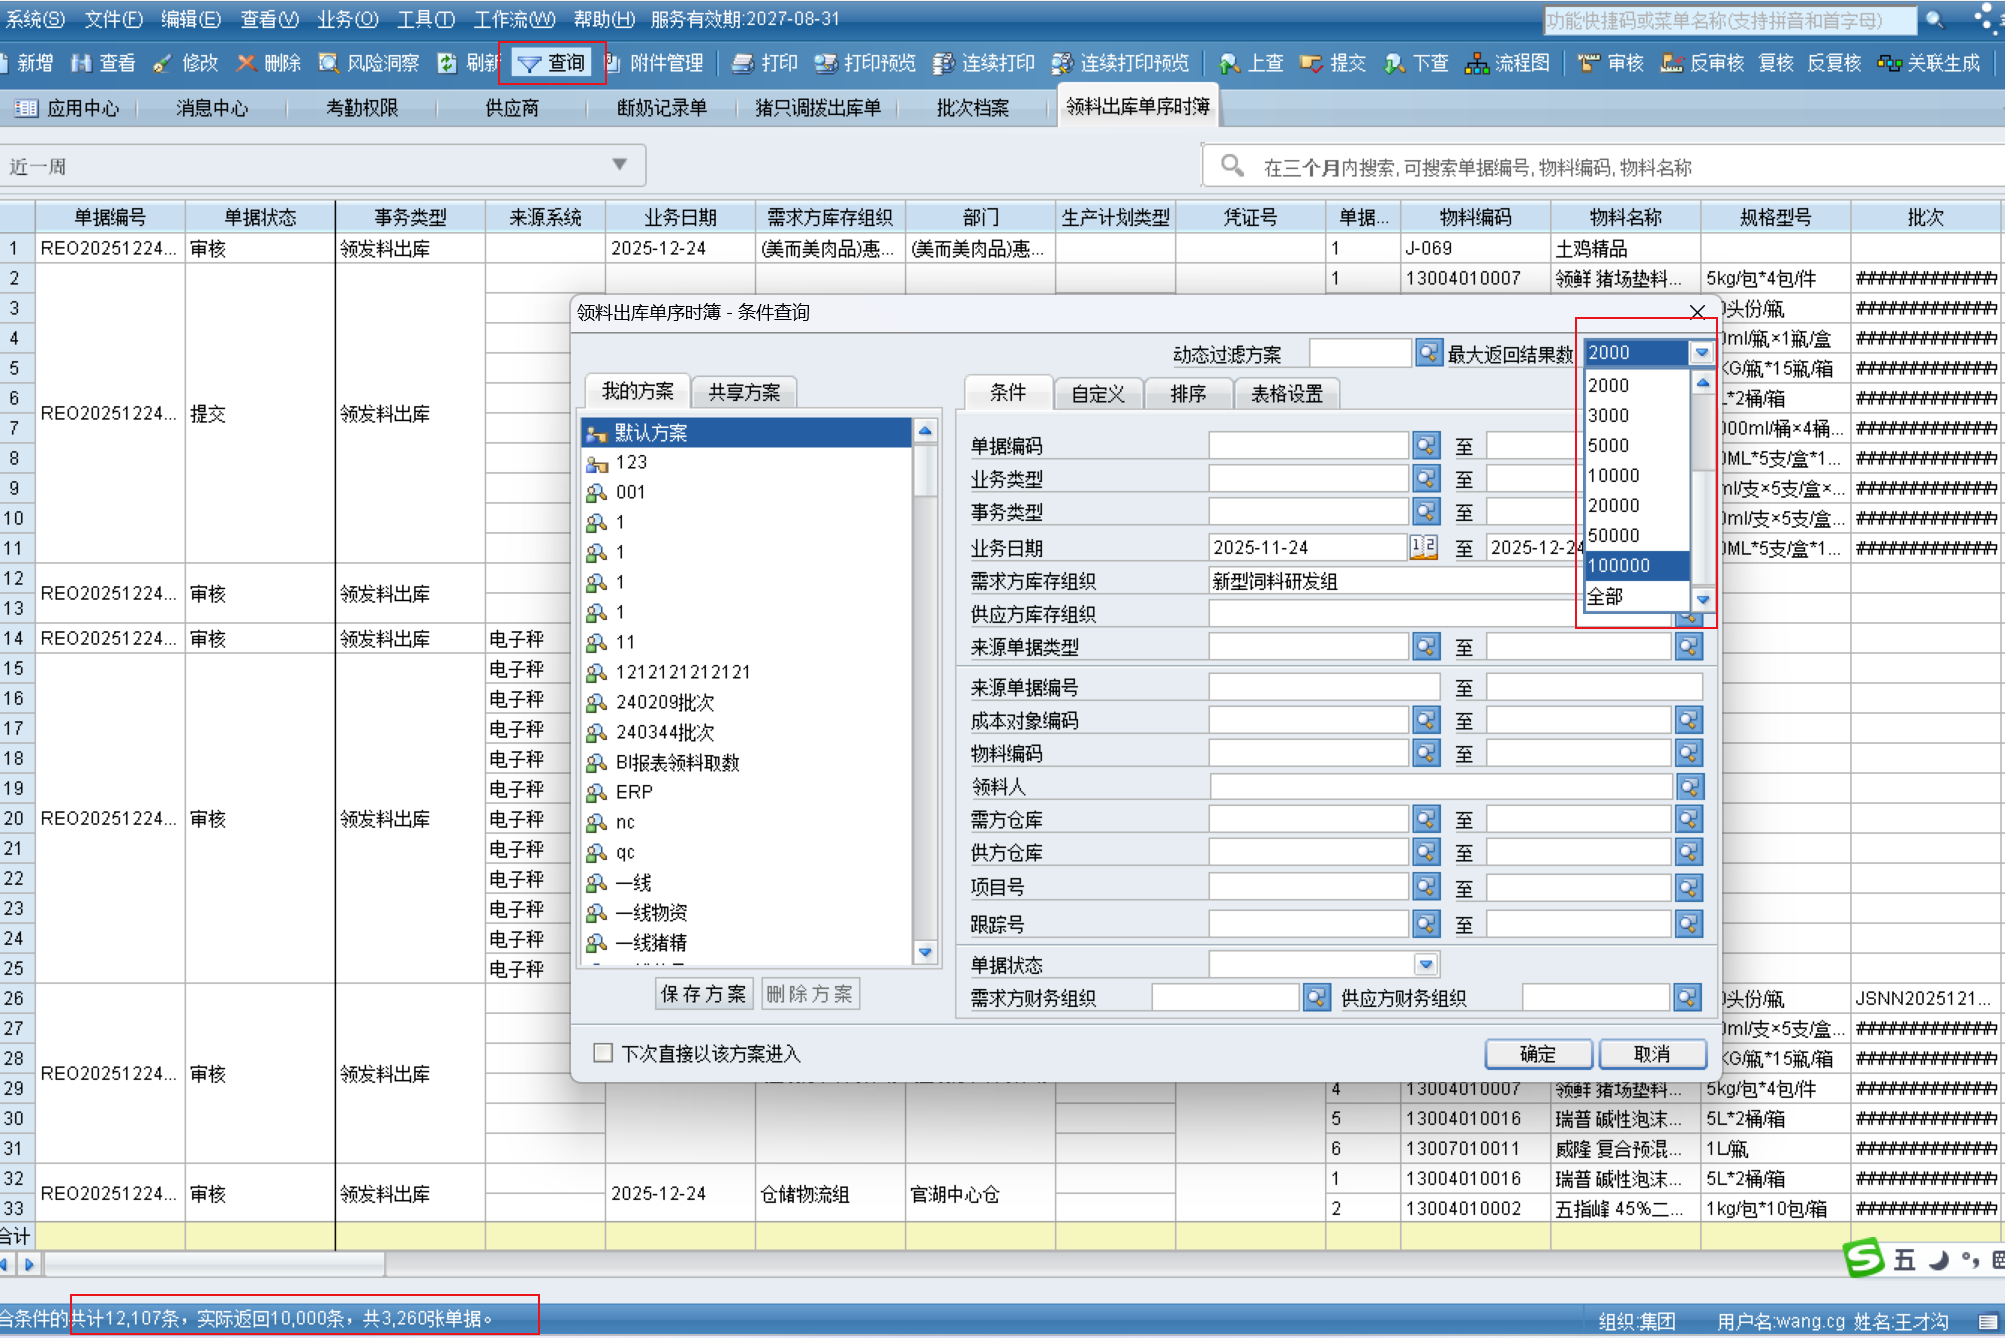Open the 近一周 date range dropdown

[x=619, y=165]
